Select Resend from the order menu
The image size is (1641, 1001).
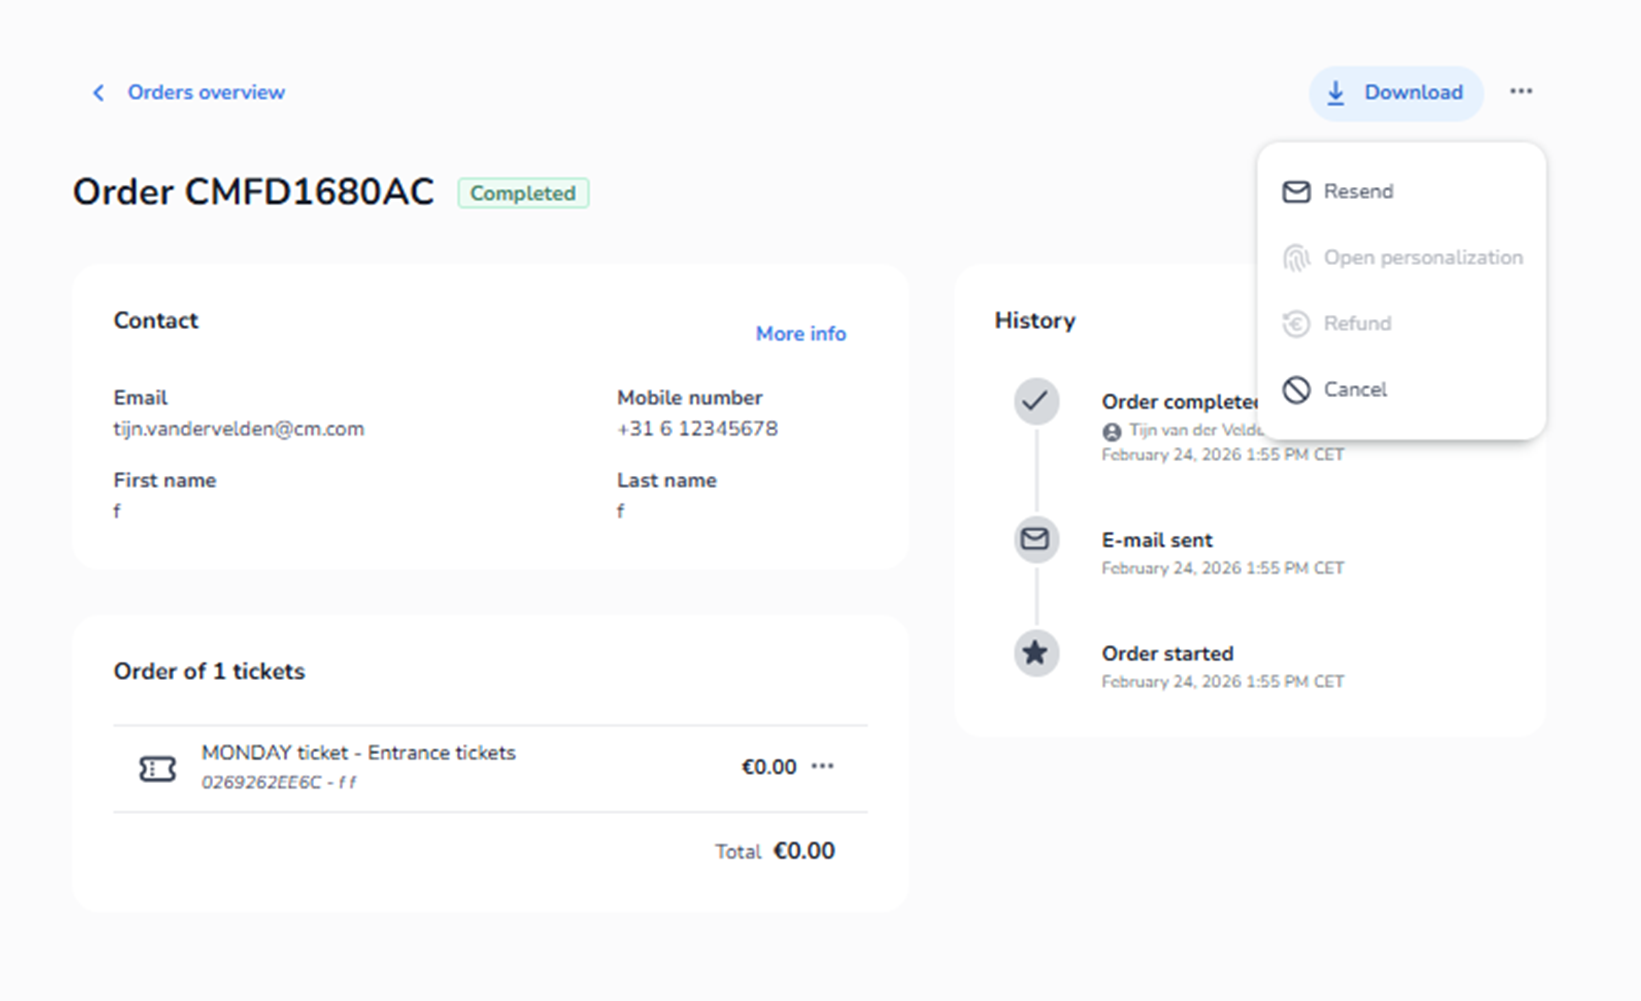pyautogui.click(x=1358, y=192)
